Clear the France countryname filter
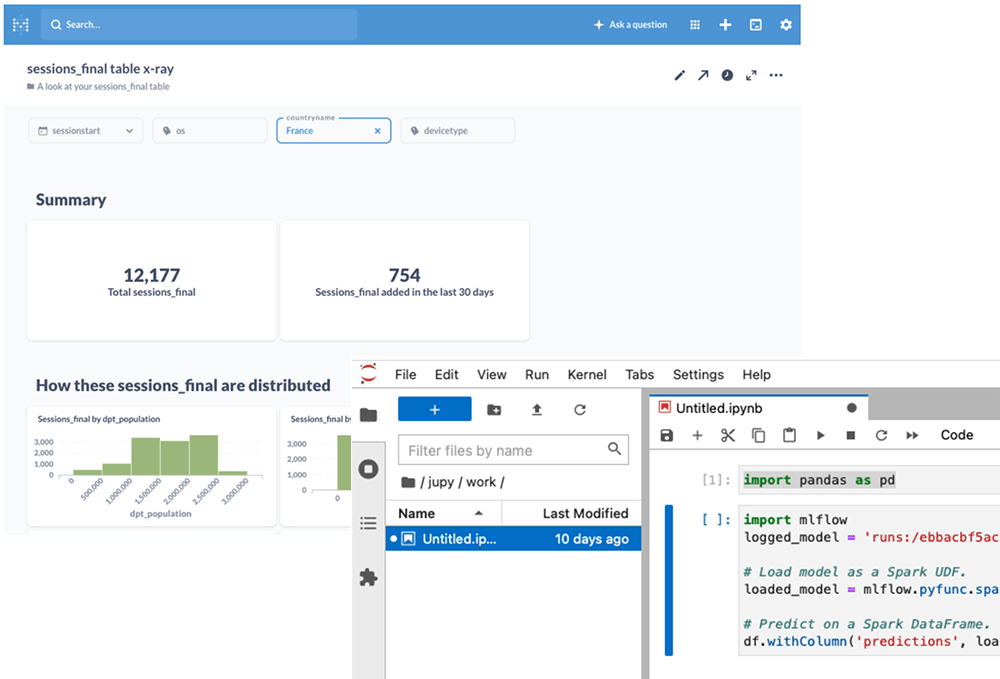The image size is (1000, 679). click(x=377, y=131)
